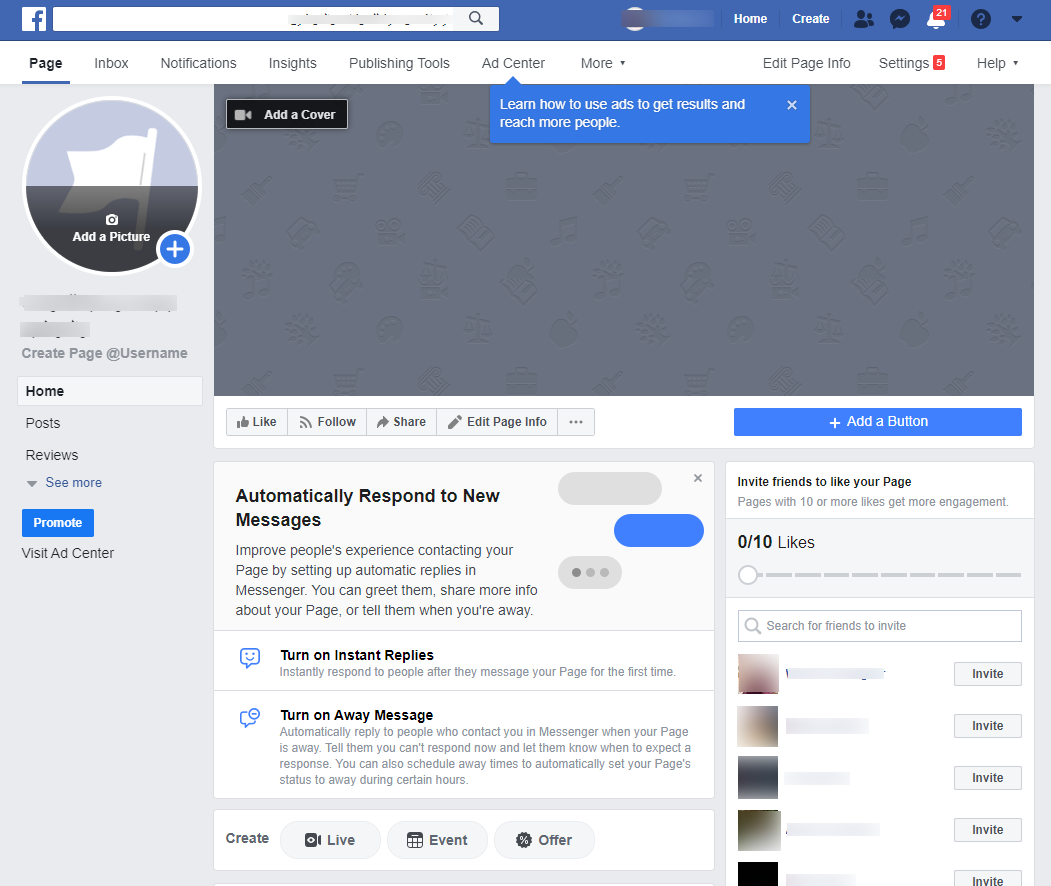Expand the Help dropdown
This screenshot has width=1051, height=886.
[996, 63]
